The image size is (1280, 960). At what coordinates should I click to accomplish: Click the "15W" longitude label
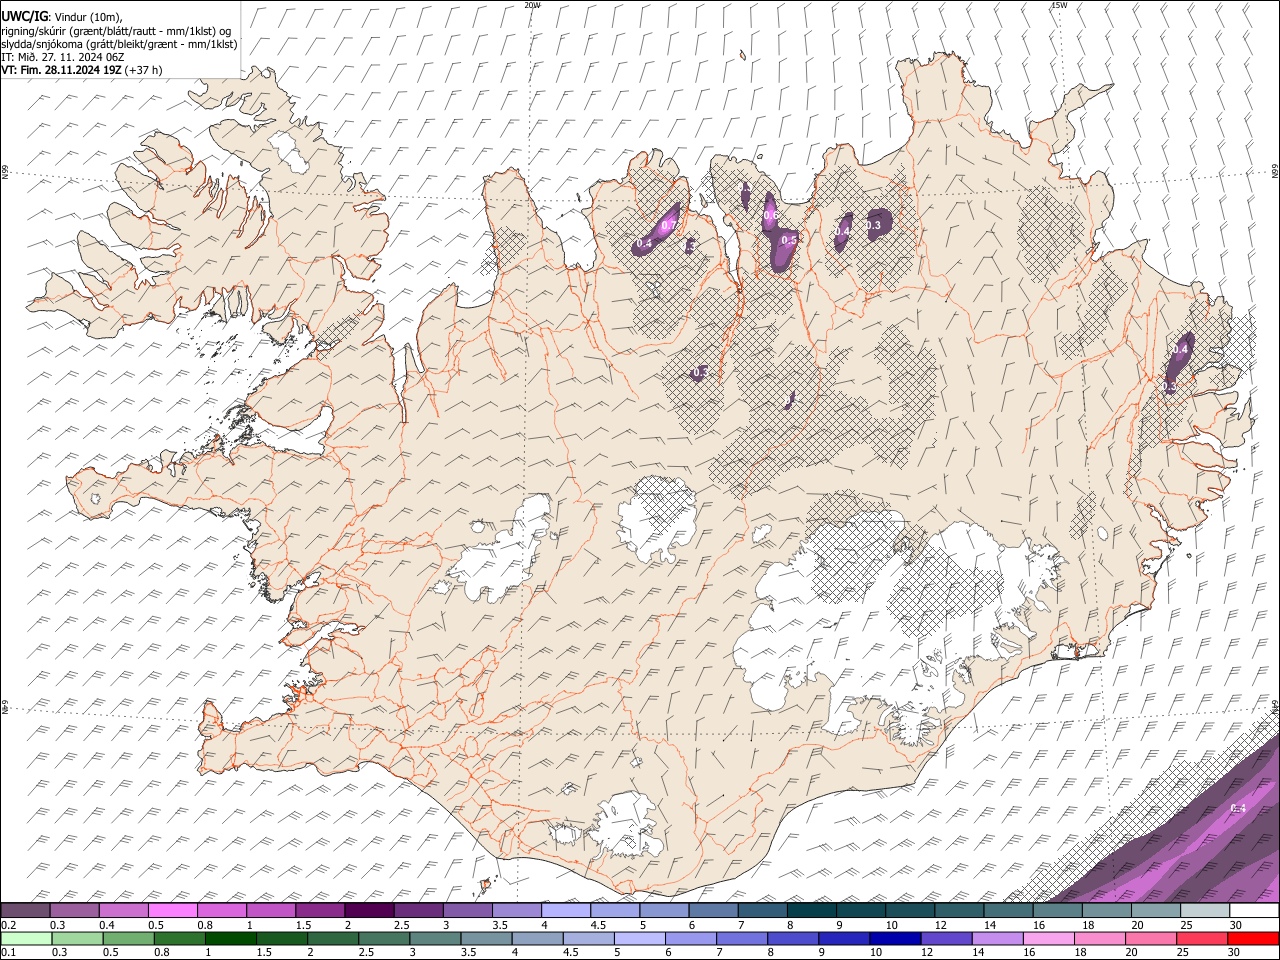point(1058,5)
